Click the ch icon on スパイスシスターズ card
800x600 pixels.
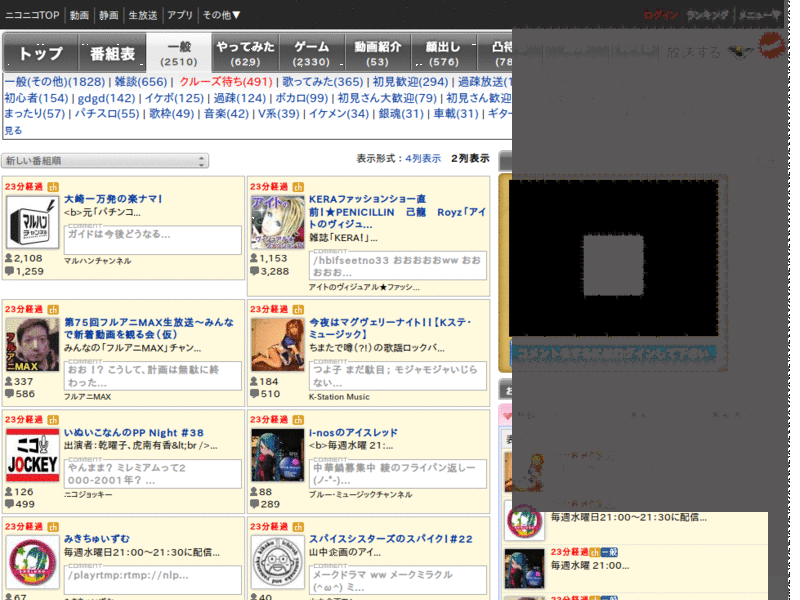point(298,527)
